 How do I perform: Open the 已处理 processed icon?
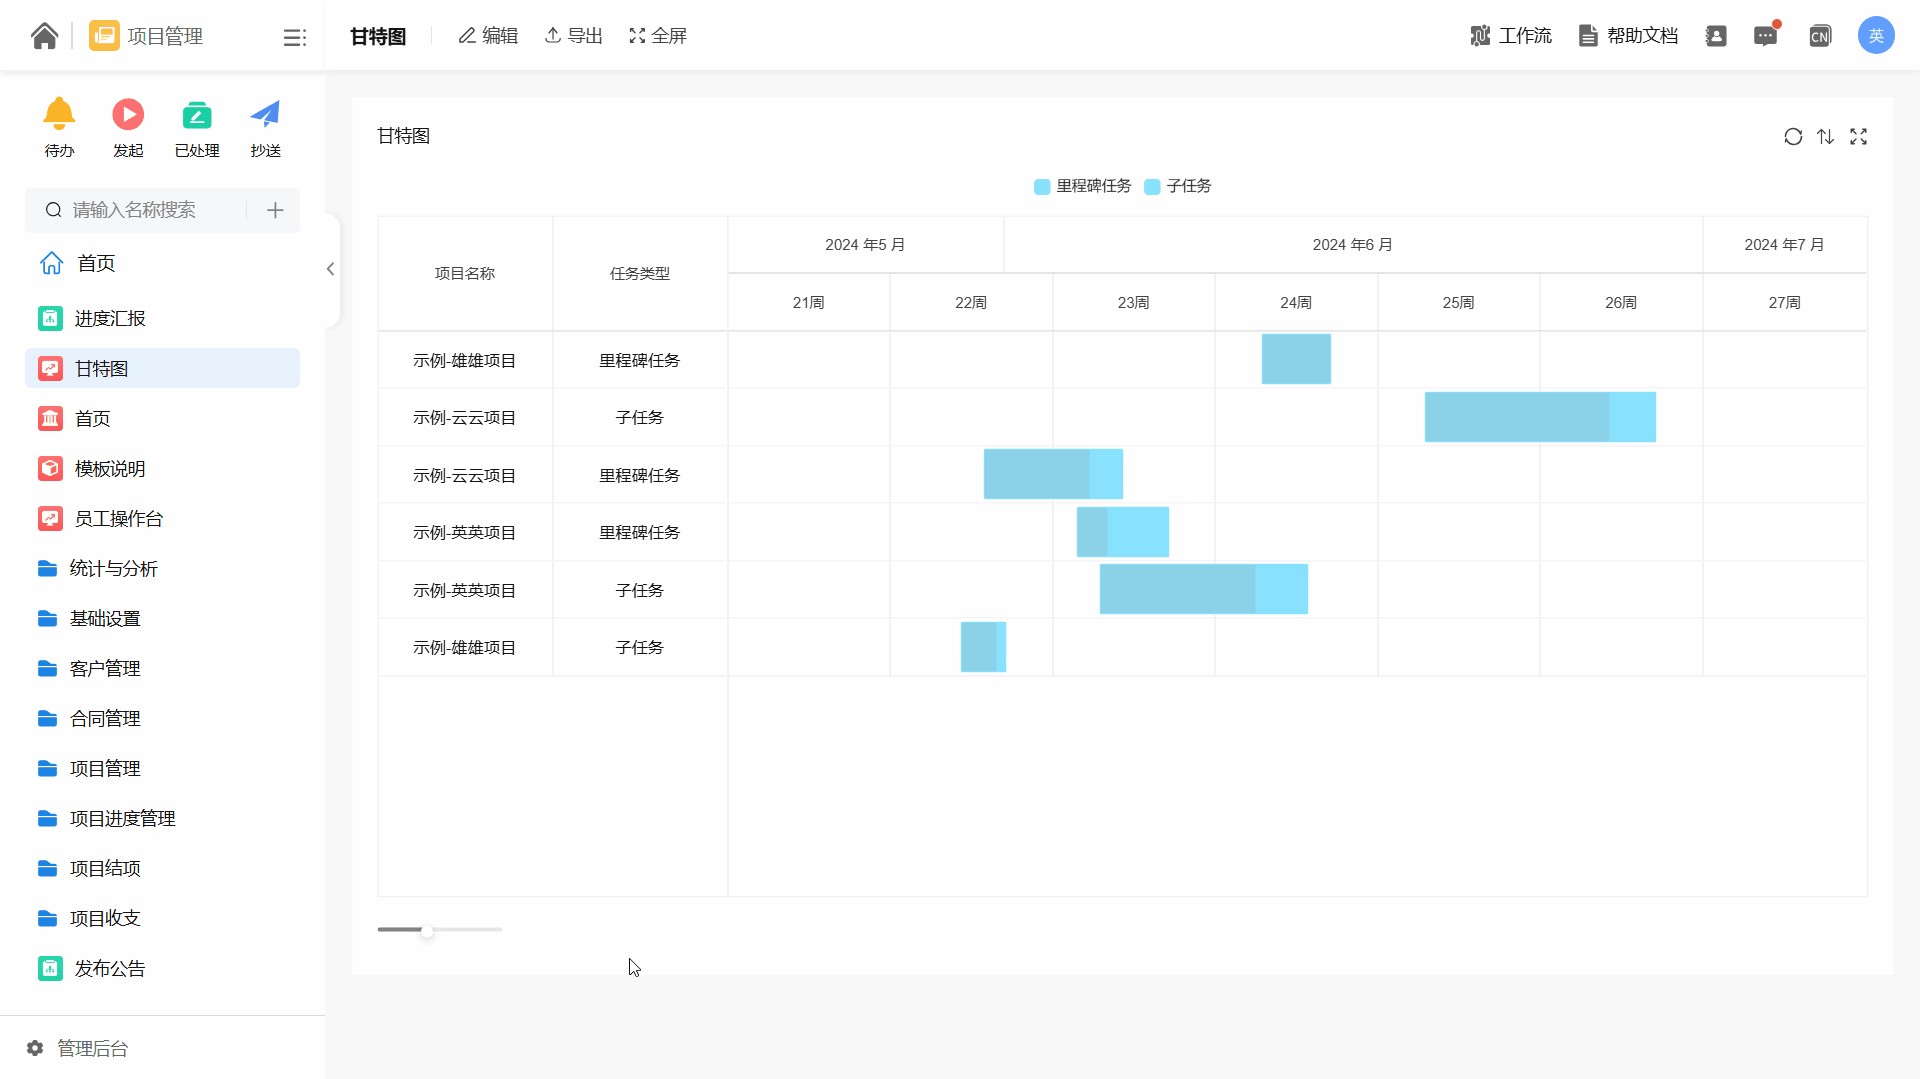pos(197,115)
